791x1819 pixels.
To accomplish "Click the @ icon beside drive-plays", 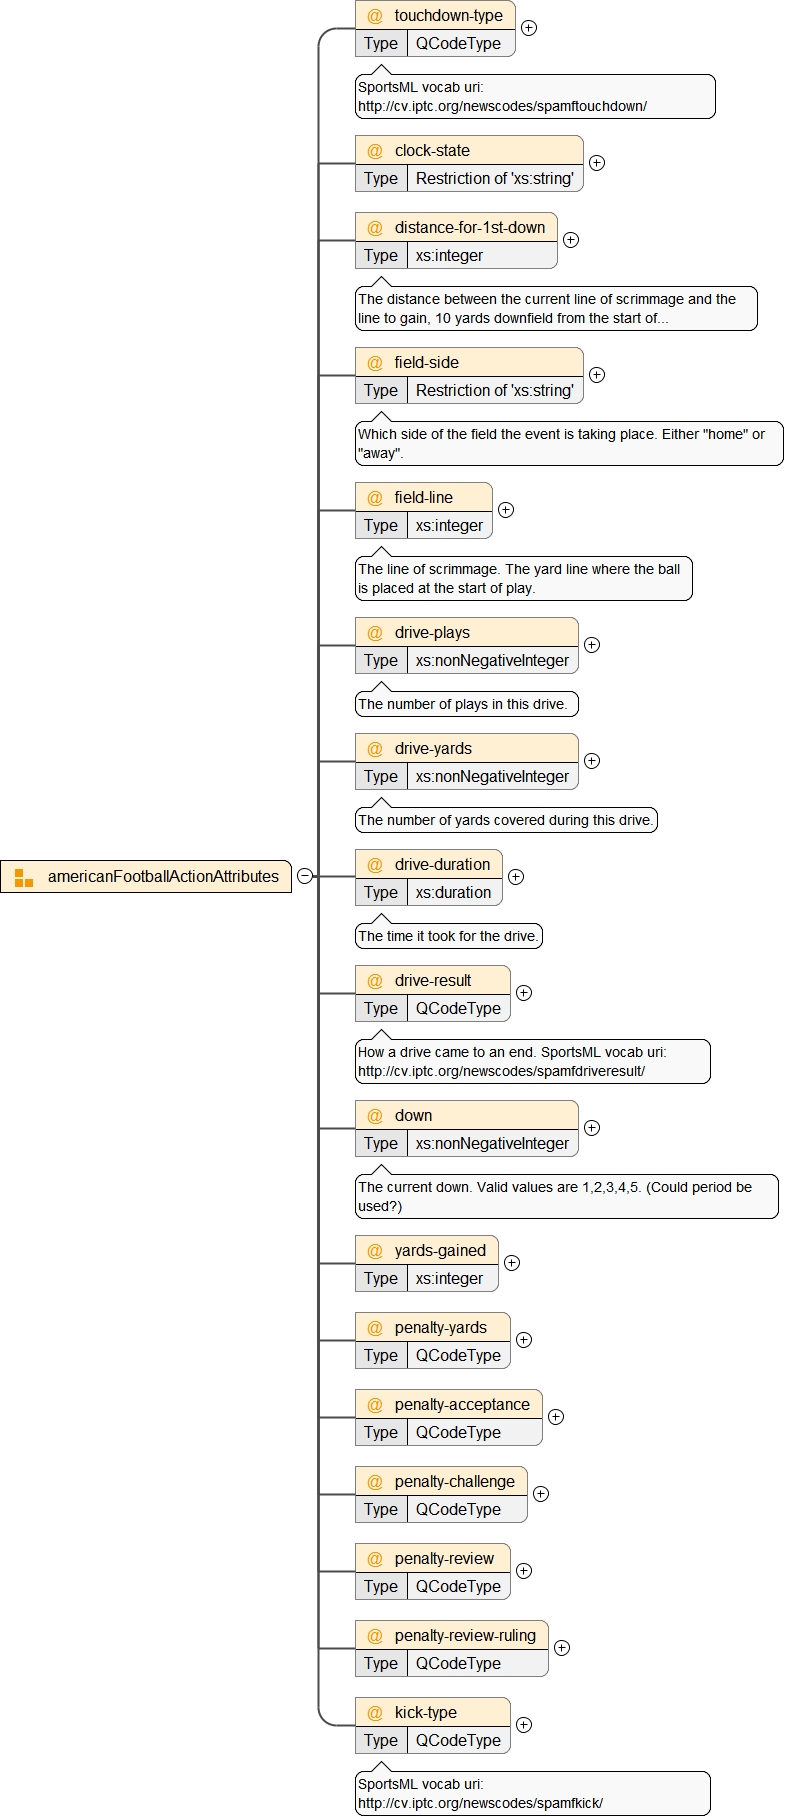I will pos(375,633).
